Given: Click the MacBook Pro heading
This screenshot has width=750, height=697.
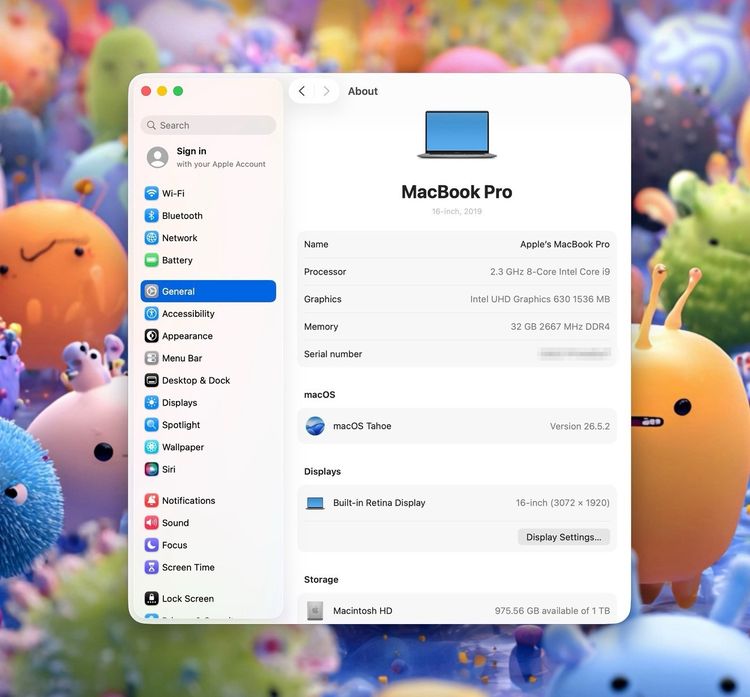Looking at the screenshot, I should 457,192.
